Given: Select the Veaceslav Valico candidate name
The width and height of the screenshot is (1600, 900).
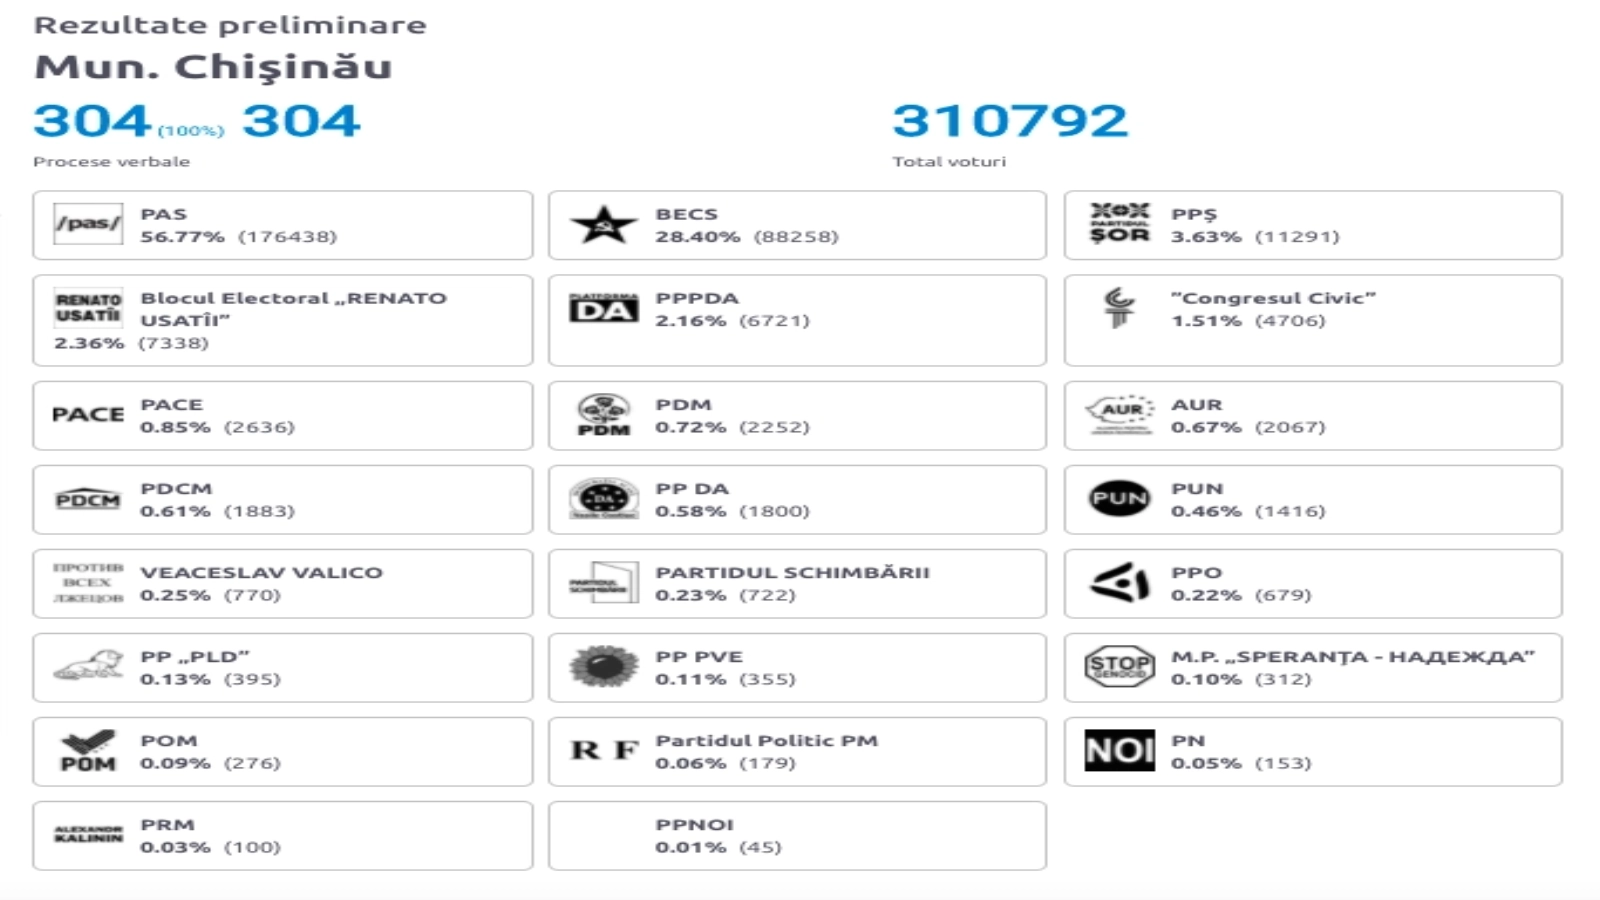Looking at the screenshot, I should click(261, 573).
